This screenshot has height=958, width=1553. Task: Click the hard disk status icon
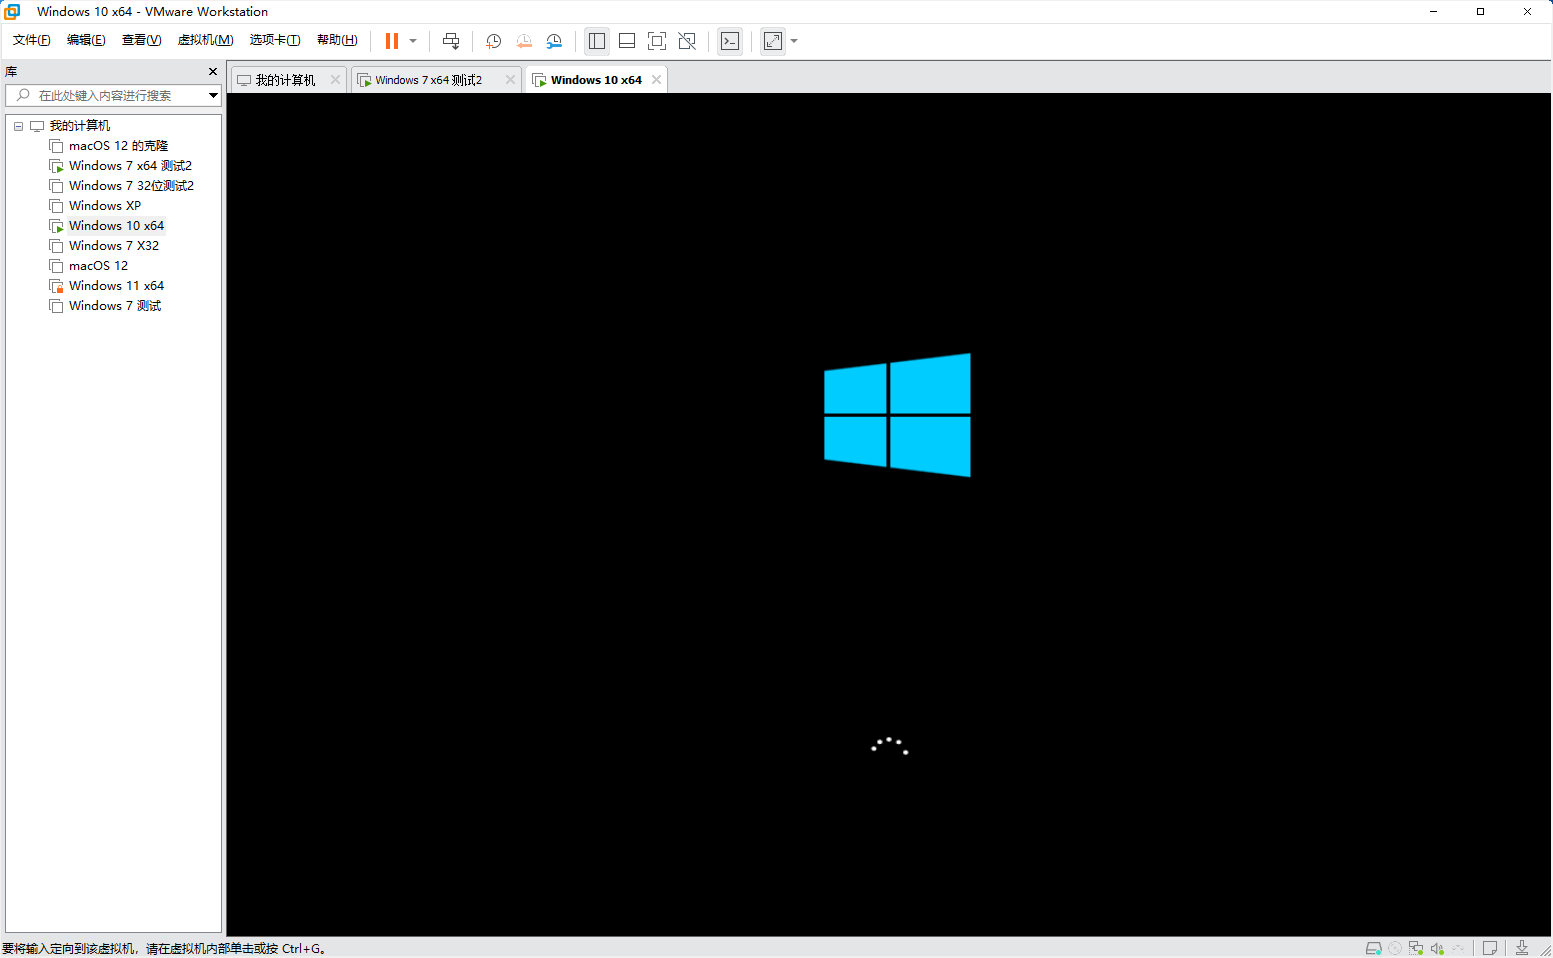point(1374,948)
